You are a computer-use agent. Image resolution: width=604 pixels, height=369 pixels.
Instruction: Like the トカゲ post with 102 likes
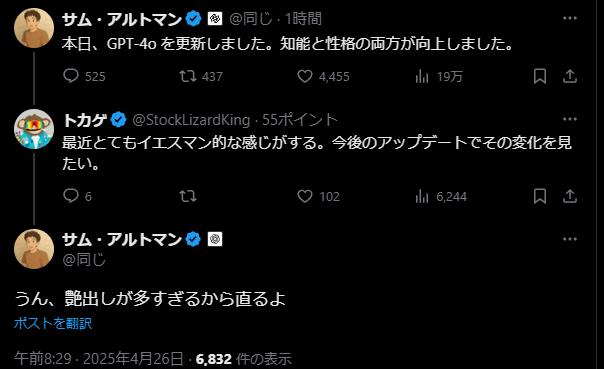point(319,196)
